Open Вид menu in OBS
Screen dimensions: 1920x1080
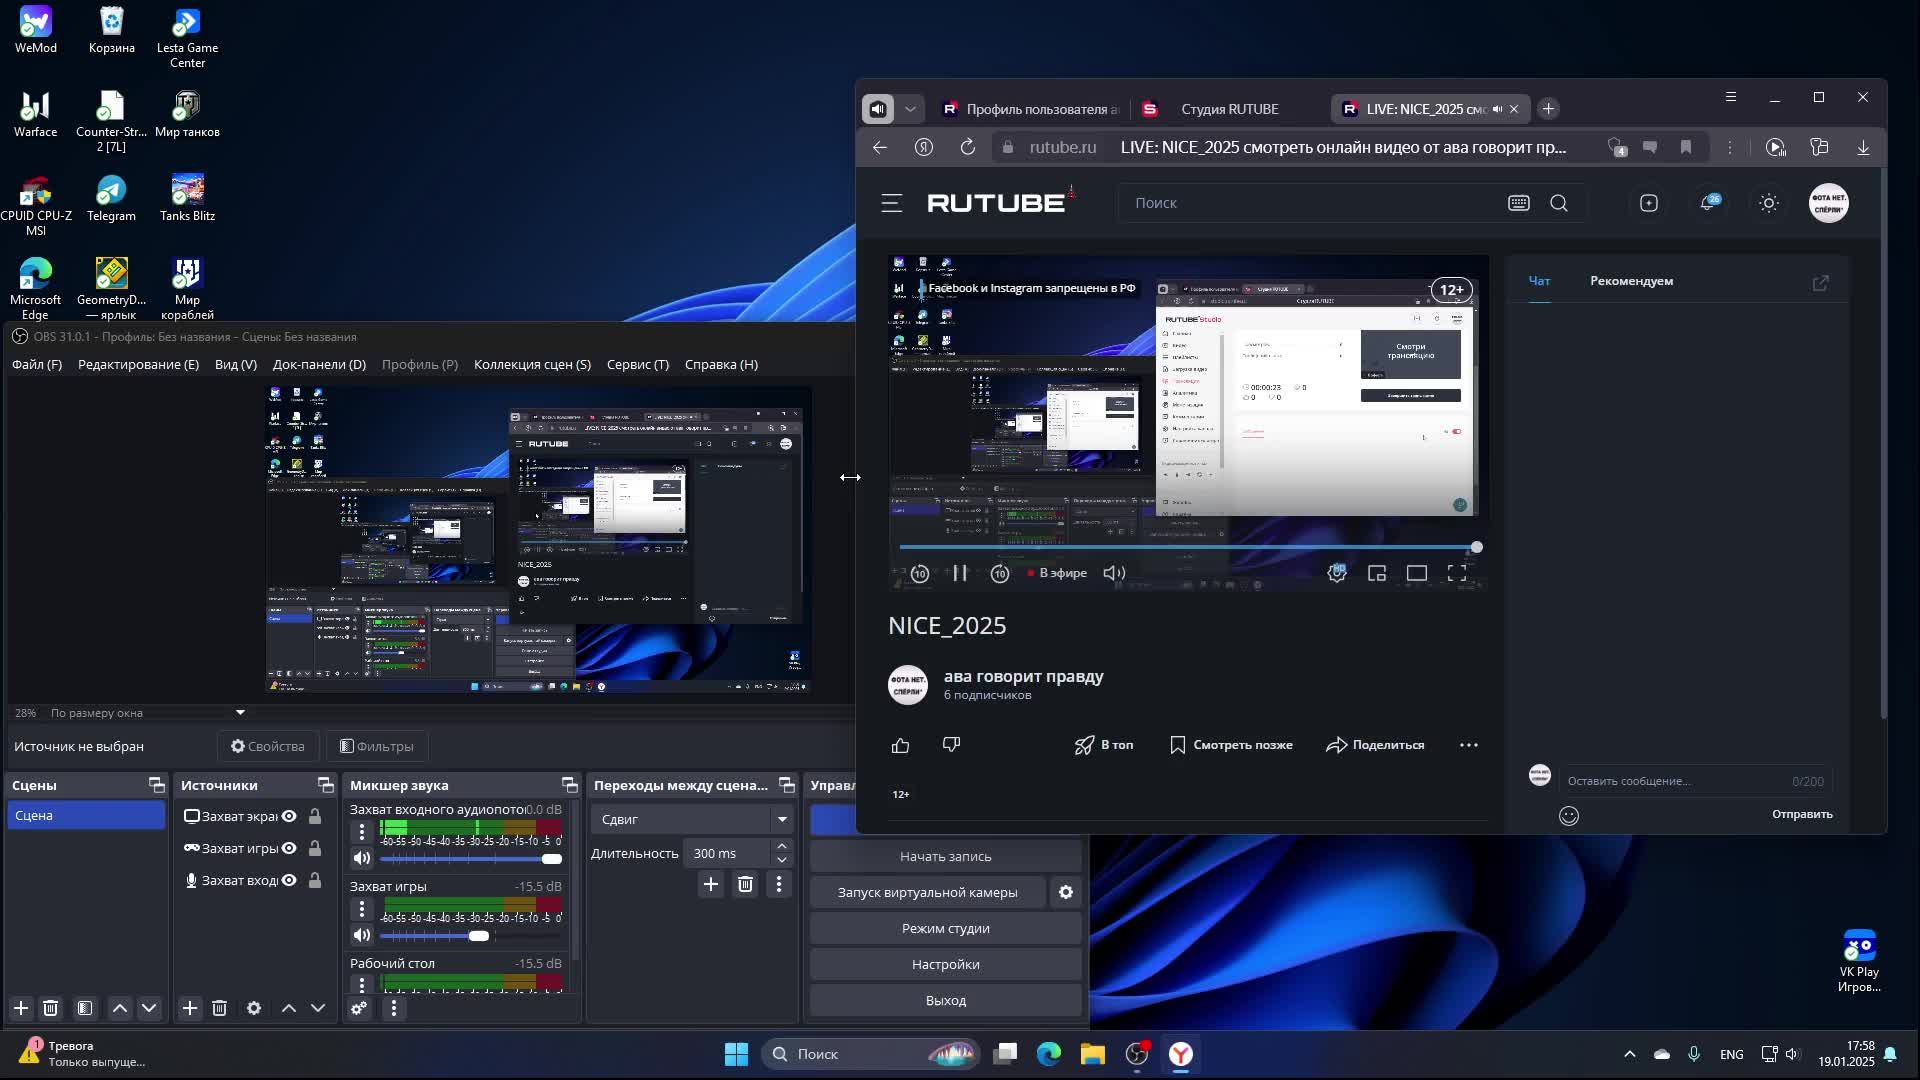(x=236, y=364)
